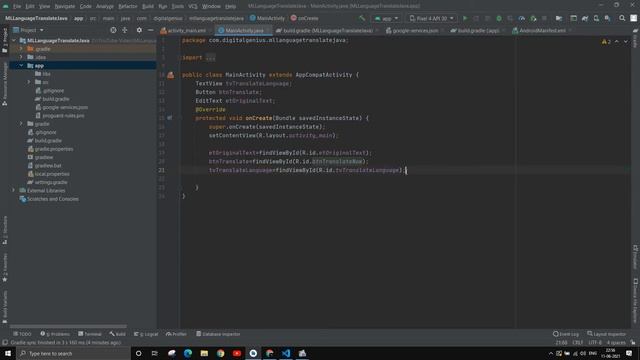
Task: Open the Build menu
Action: click(x=148, y=6)
